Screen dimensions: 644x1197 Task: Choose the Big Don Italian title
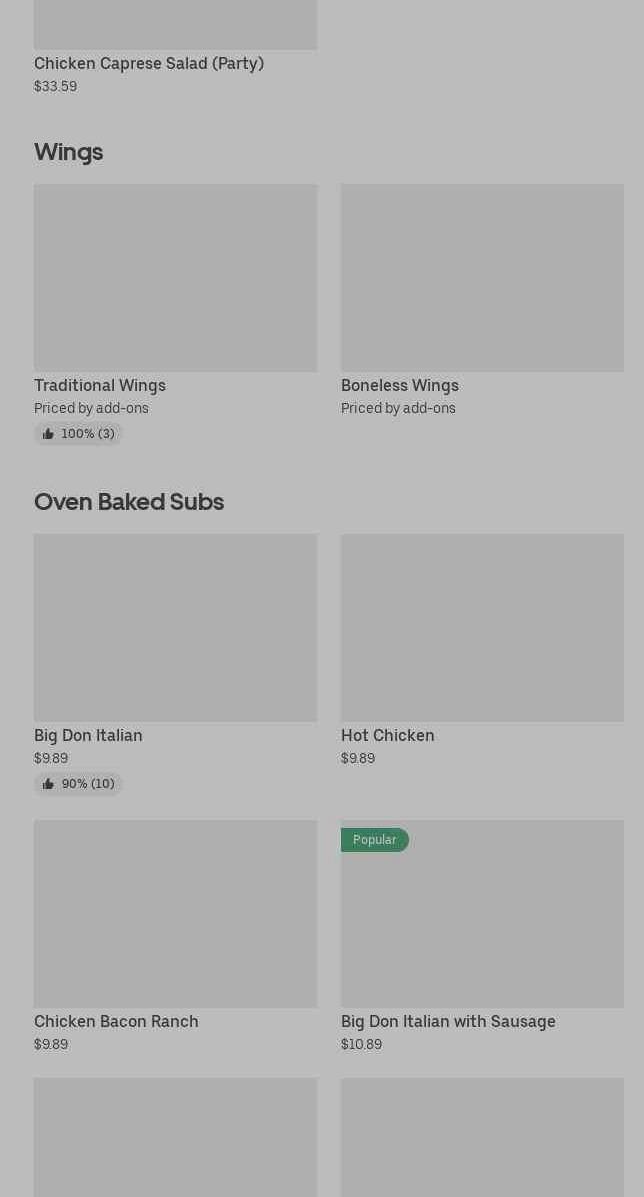coord(89,735)
